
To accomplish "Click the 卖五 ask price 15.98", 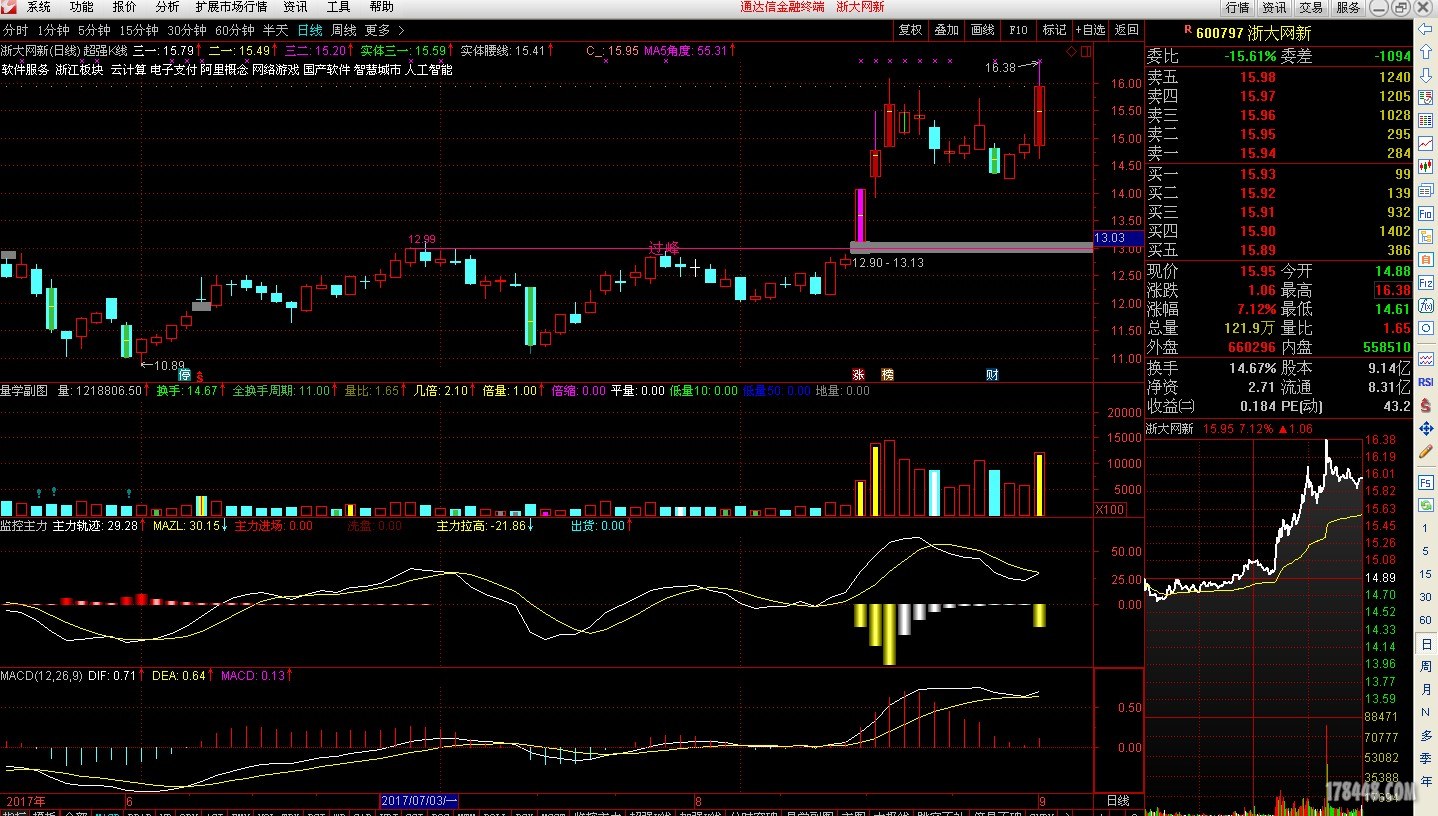I will (1258, 77).
